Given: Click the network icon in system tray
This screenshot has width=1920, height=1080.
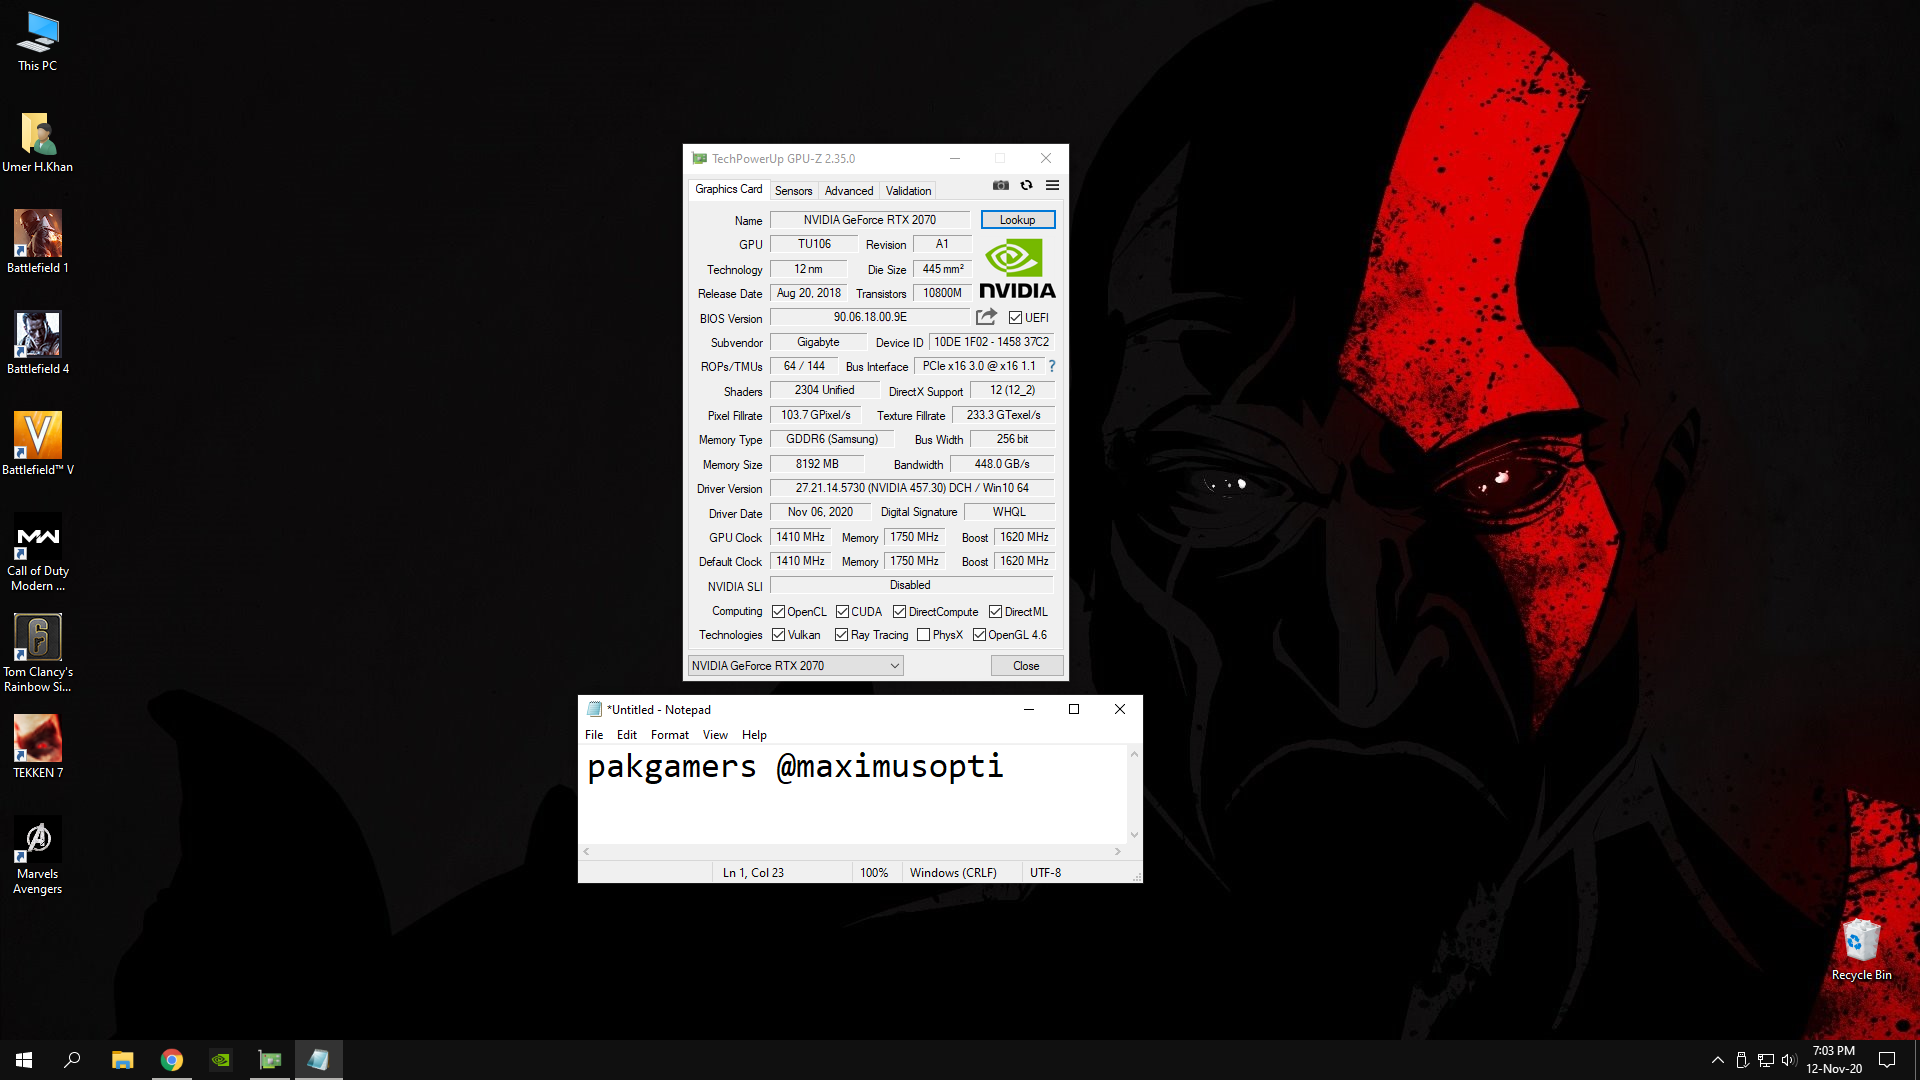Looking at the screenshot, I should click(1765, 1060).
